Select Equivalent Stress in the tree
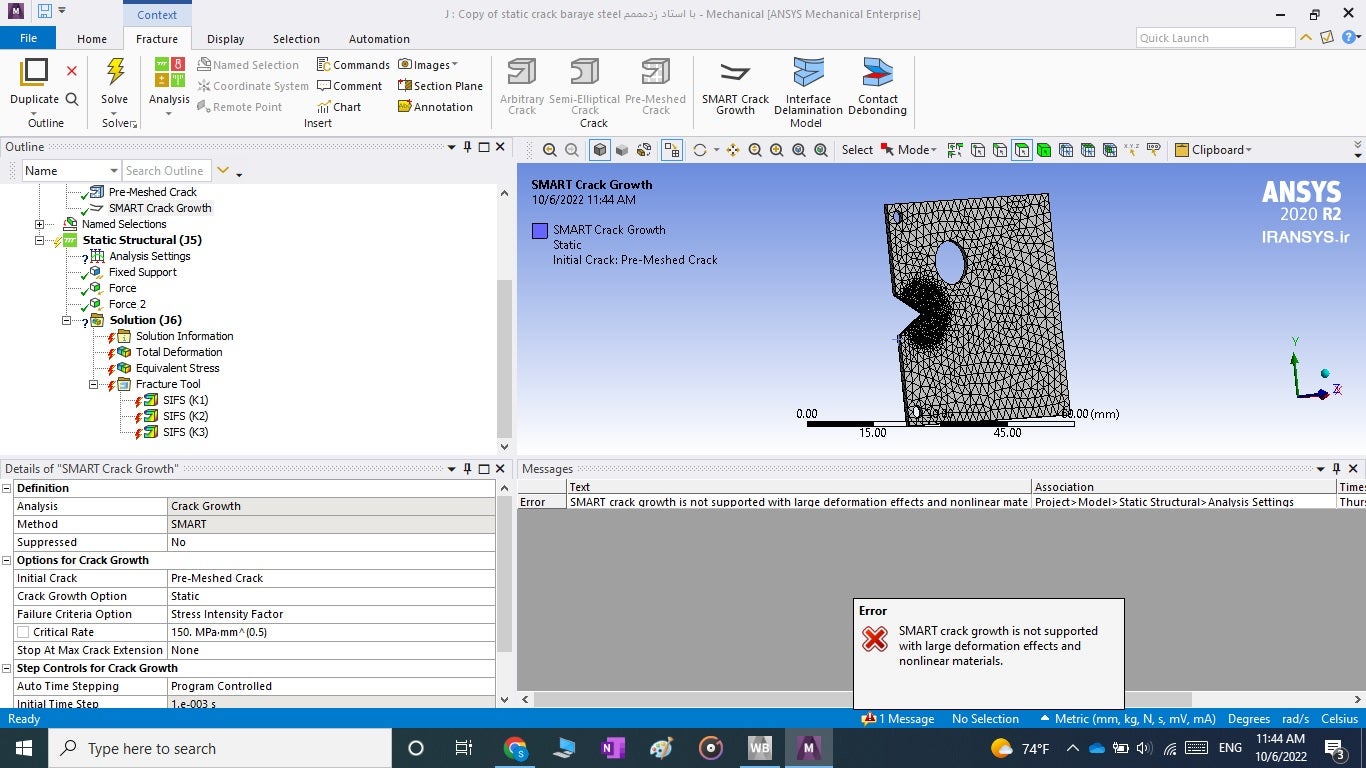Image resolution: width=1366 pixels, height=768 pixels. pos(177,368)
